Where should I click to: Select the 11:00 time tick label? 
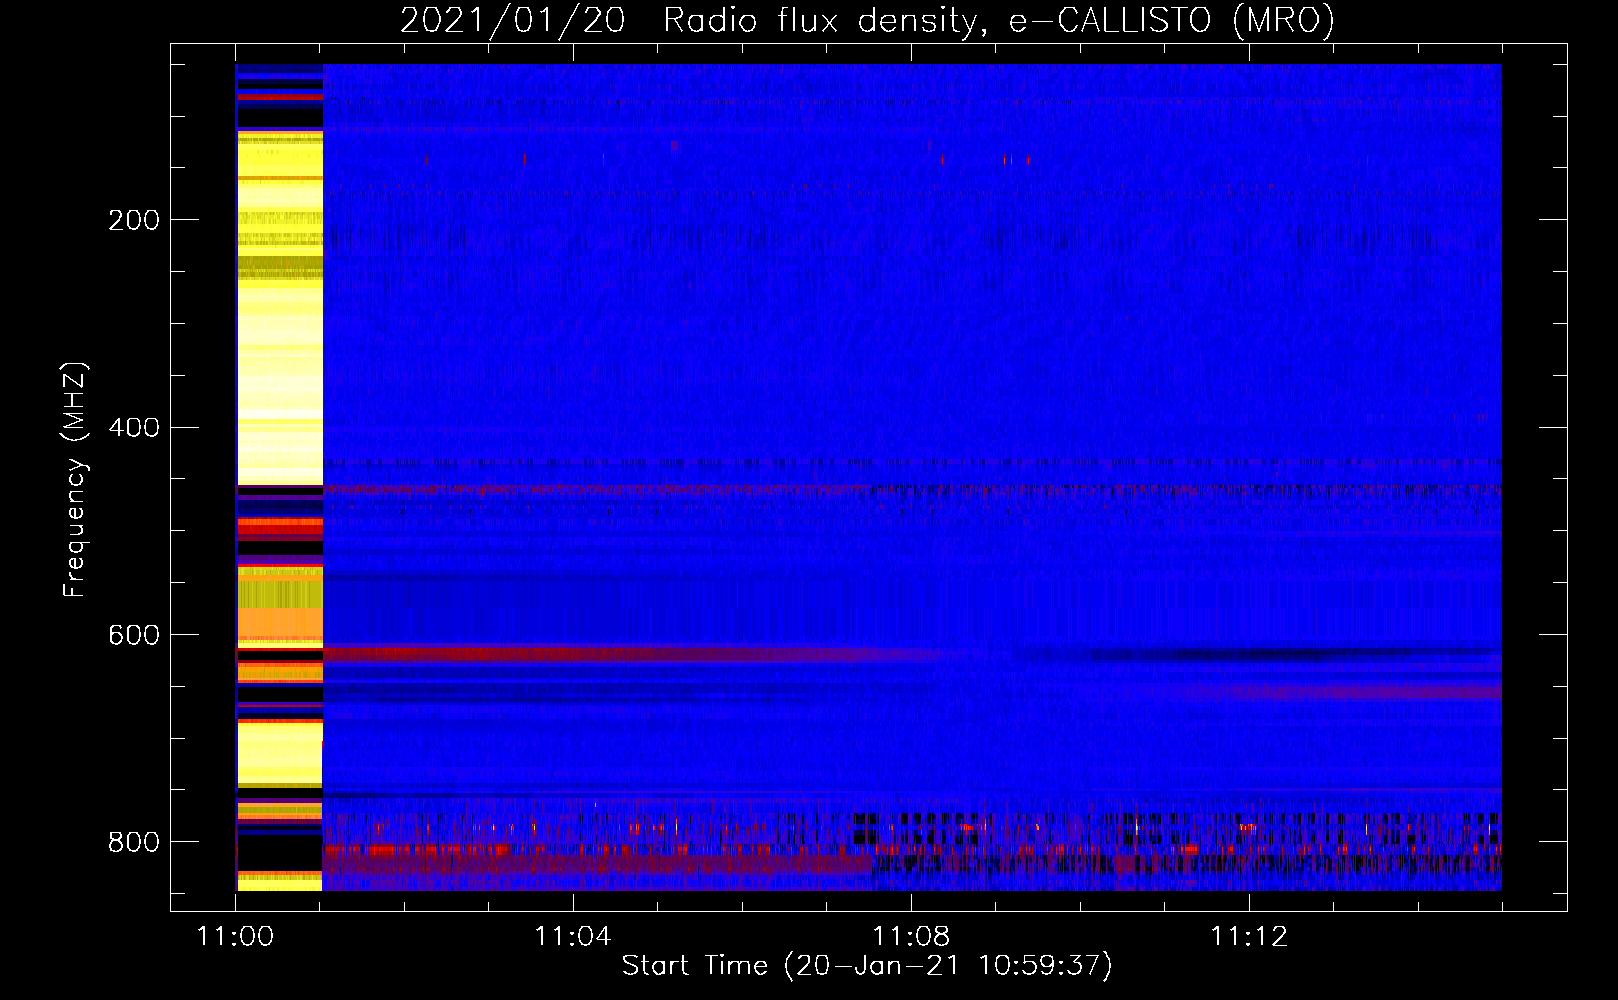point(236,937)
